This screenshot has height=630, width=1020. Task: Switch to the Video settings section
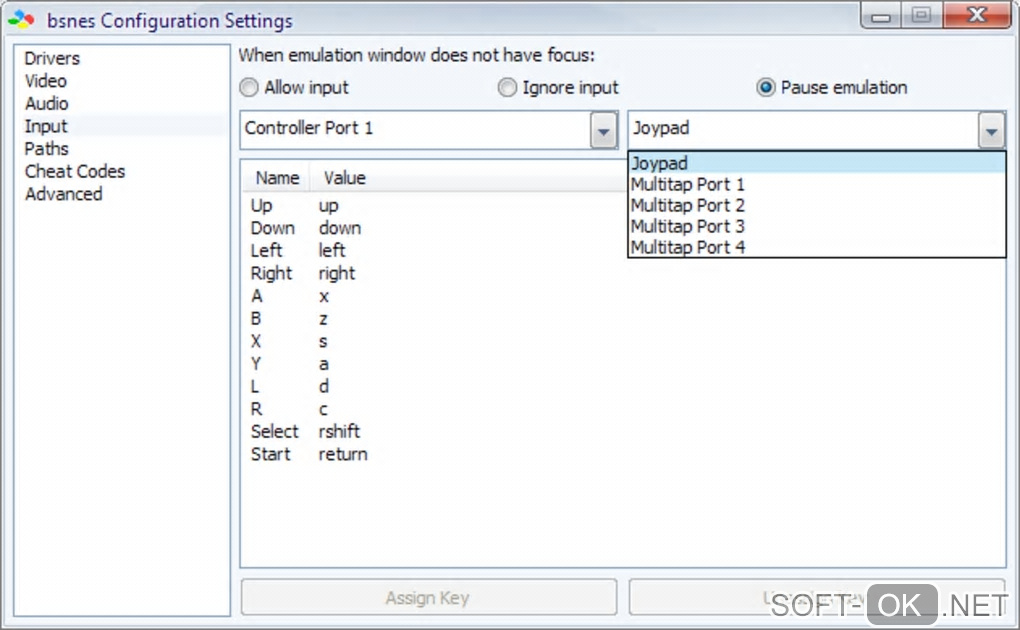[46, 81]
